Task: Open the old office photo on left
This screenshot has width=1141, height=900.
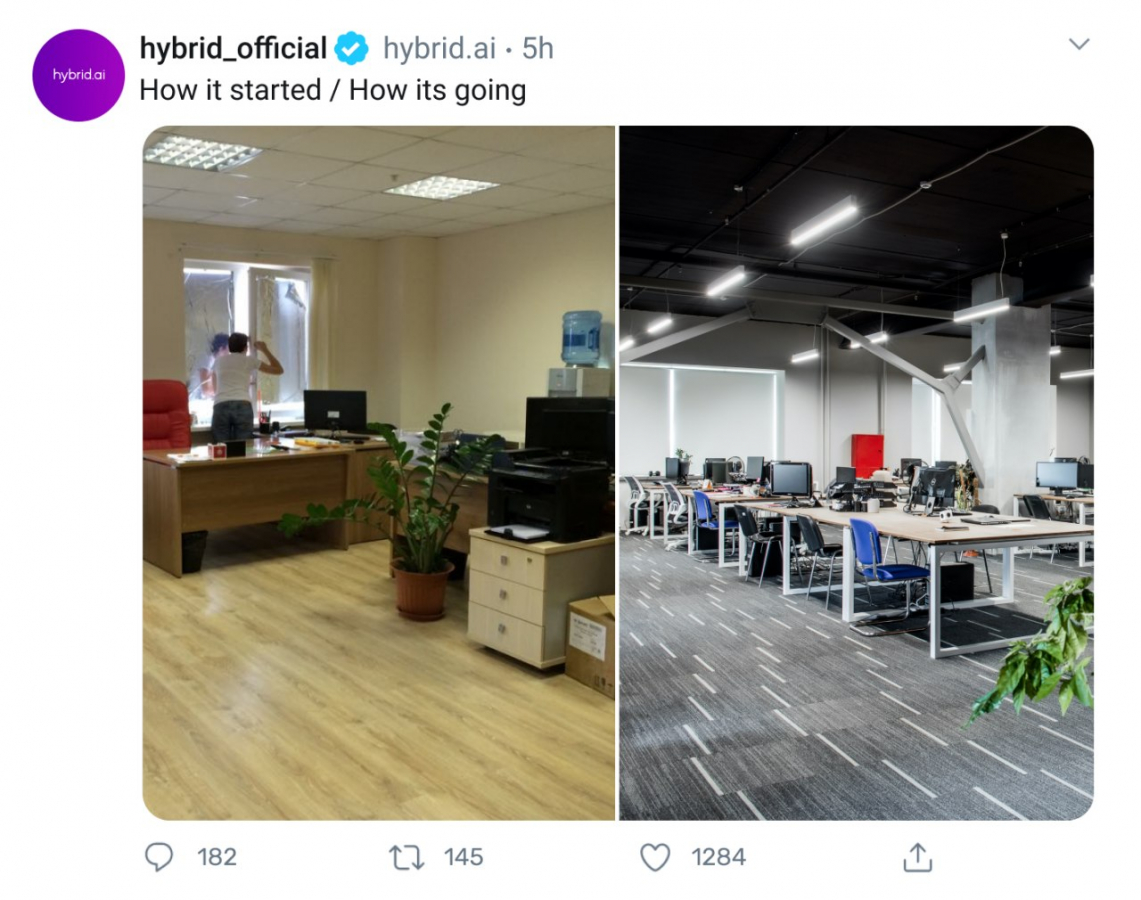Action: (x=378, y=473)
